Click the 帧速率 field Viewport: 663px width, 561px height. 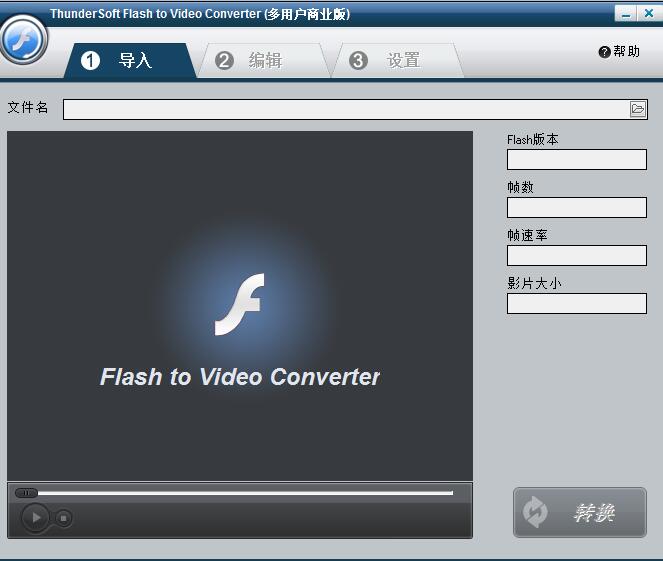pyautogui.click(x=577, y=255)
